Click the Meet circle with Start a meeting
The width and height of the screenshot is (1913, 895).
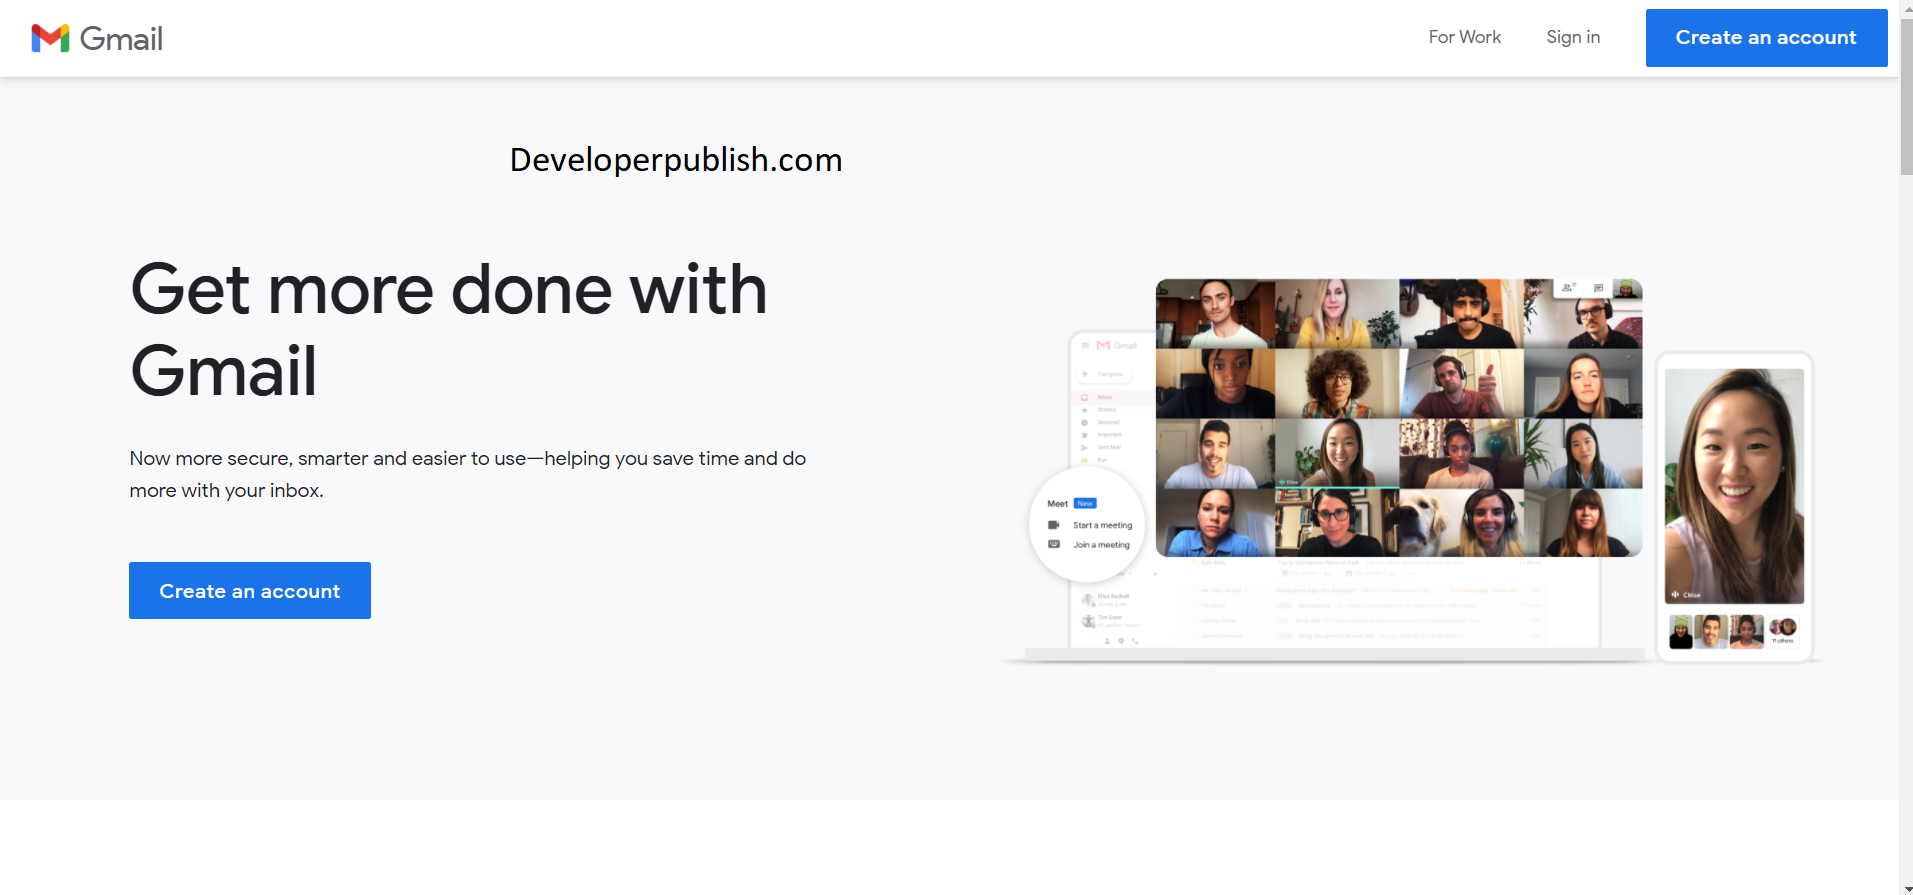coord(1088,524)
